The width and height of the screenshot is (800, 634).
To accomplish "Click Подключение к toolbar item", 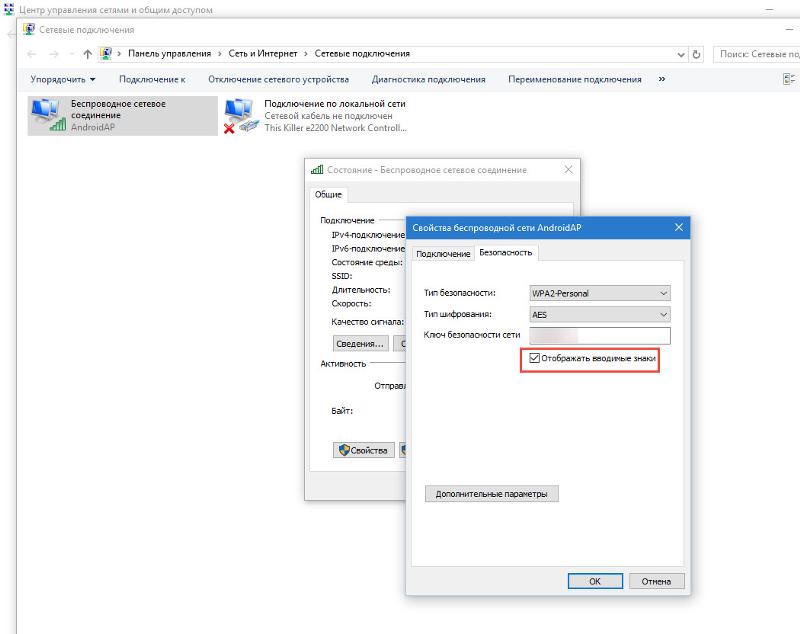I will 152,80.
